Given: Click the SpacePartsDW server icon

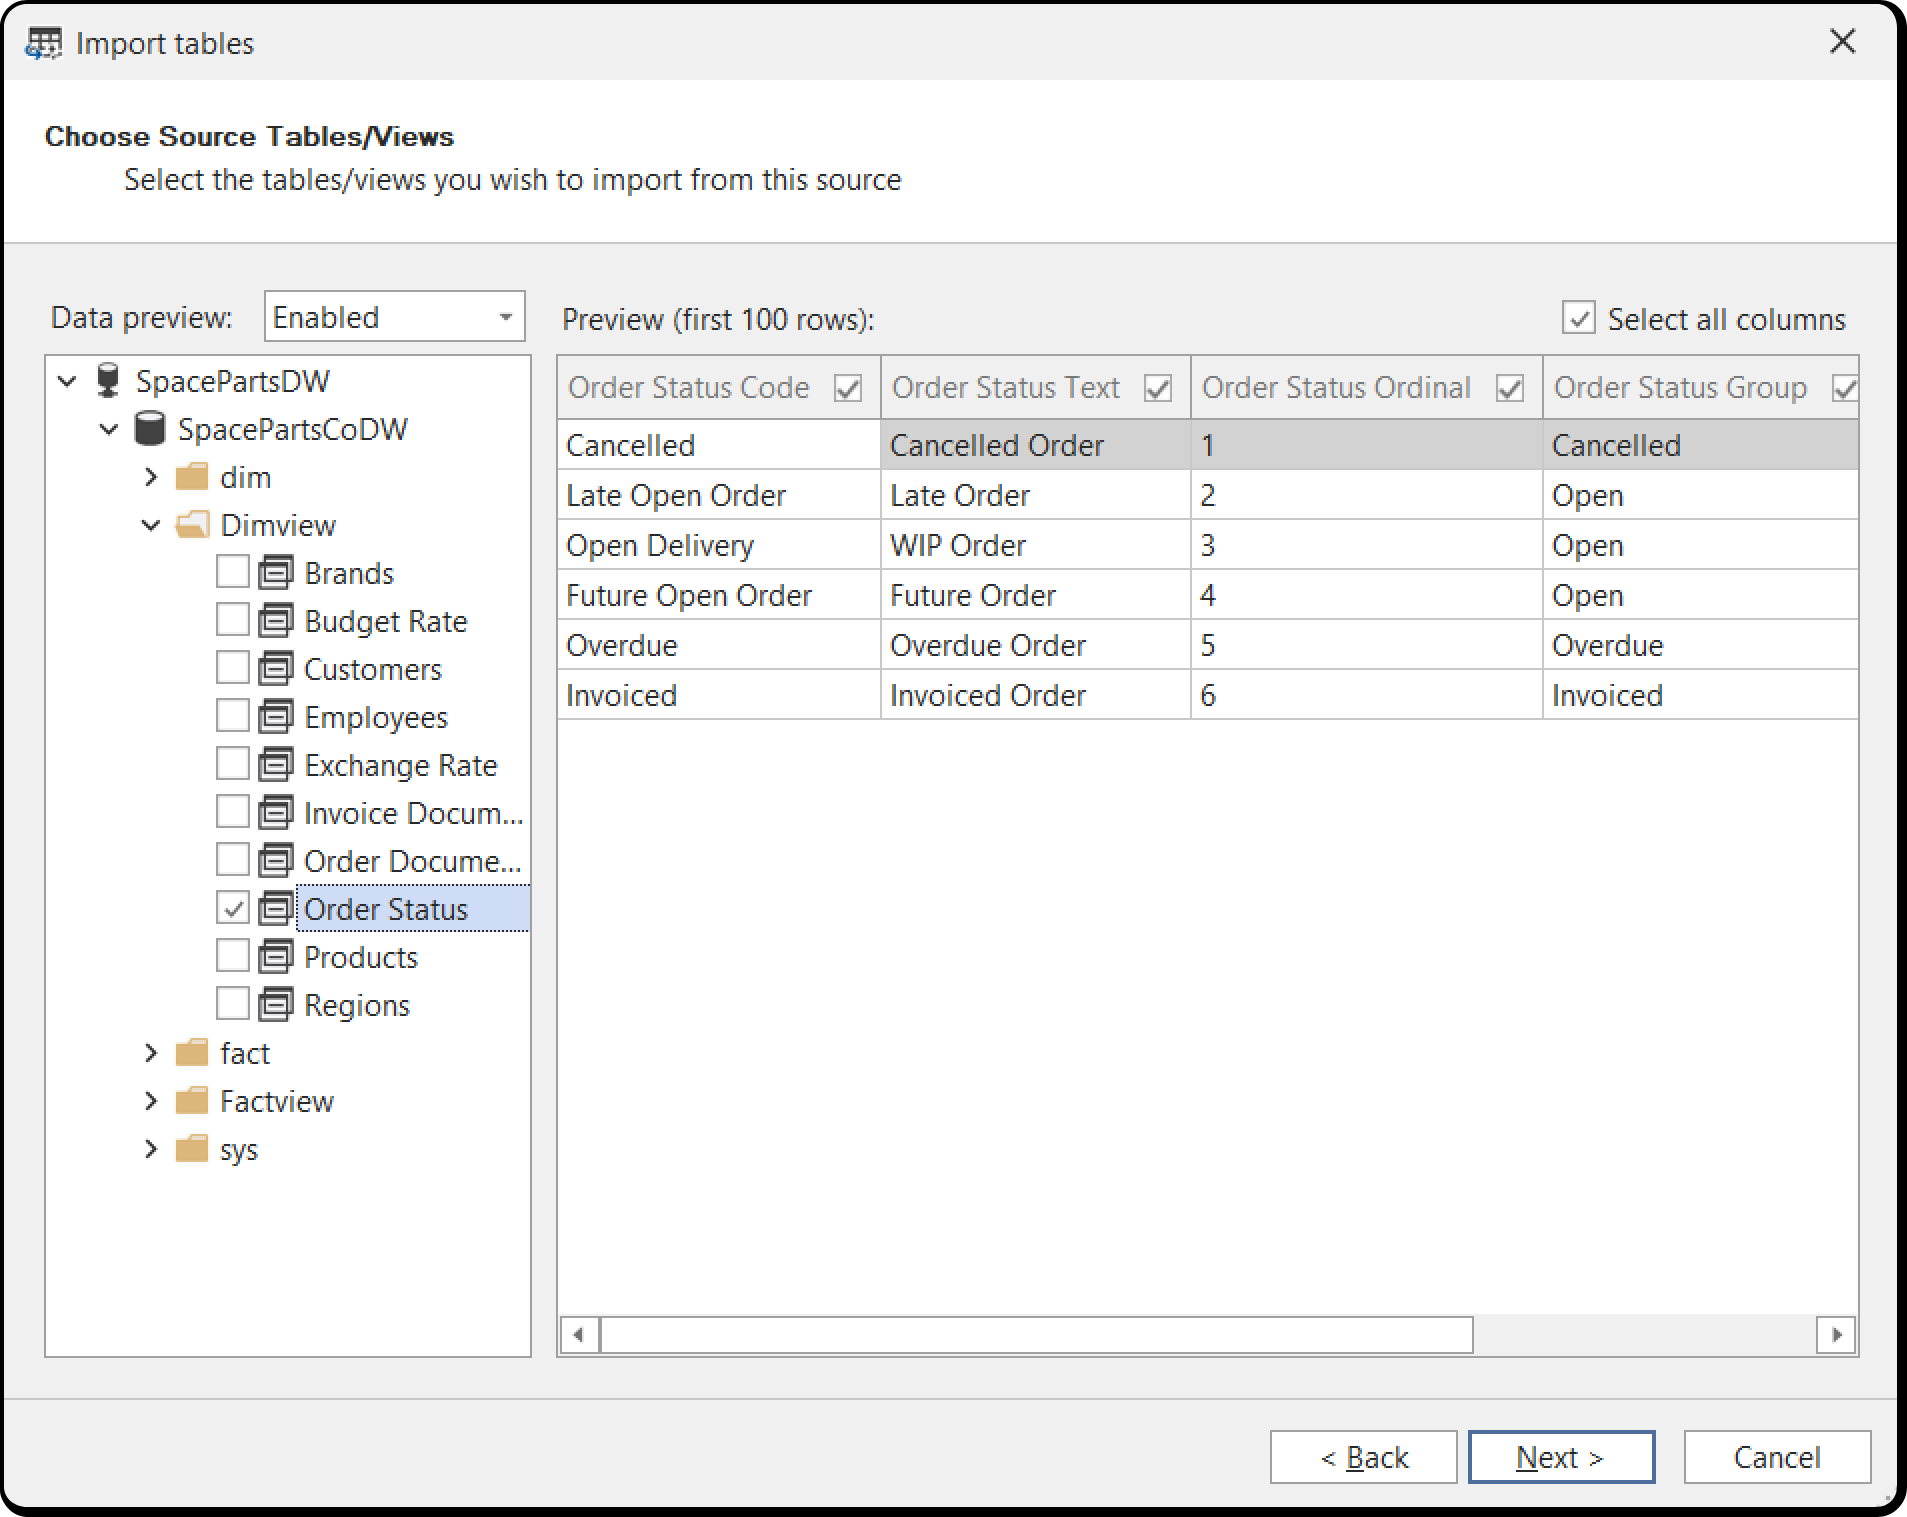Looking at the screenshot, I should tap(107, 381).
